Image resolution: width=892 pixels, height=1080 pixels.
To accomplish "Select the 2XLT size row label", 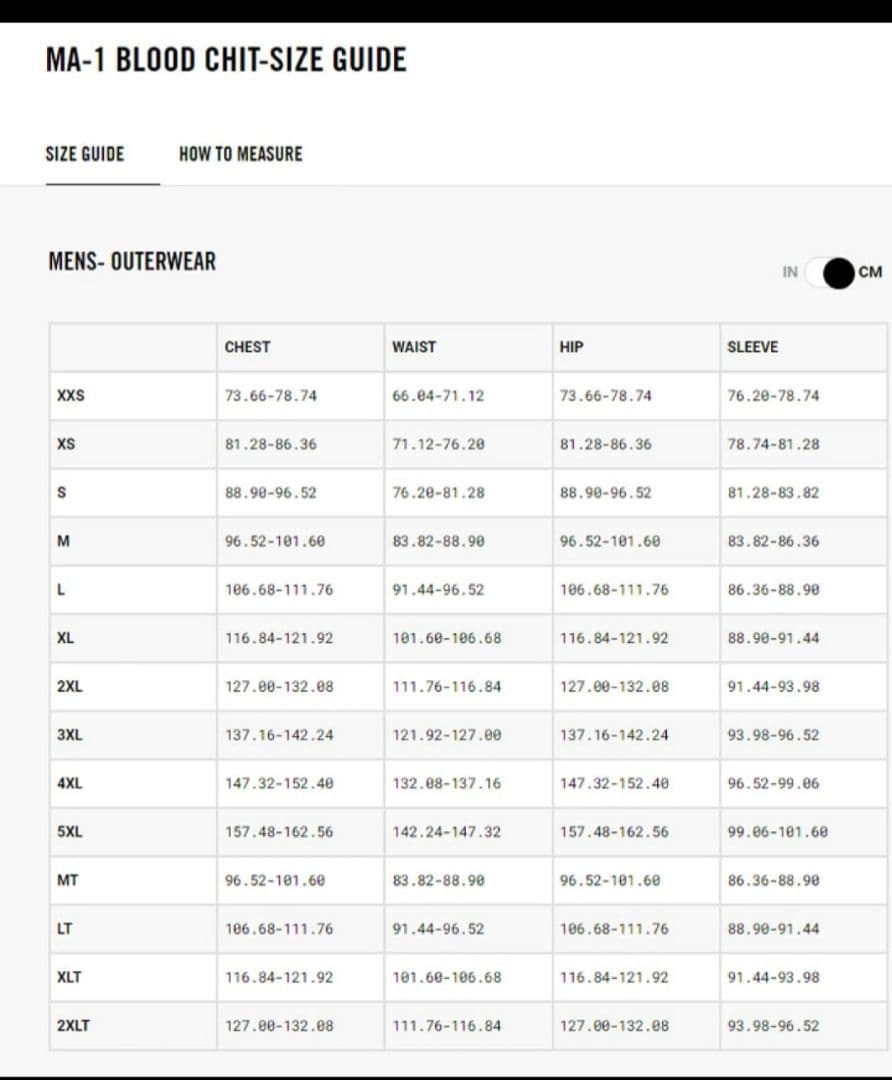I will [x=73, y=1026].
